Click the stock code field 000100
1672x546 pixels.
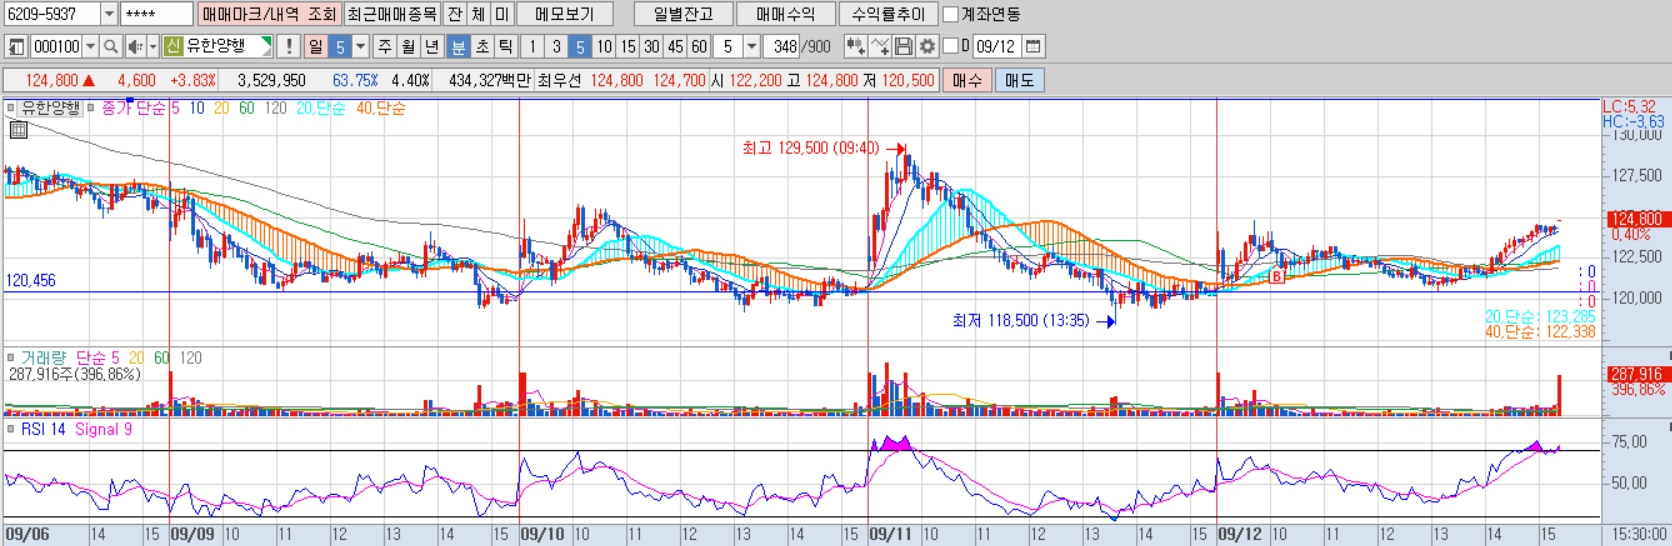(x=57, y=46)
